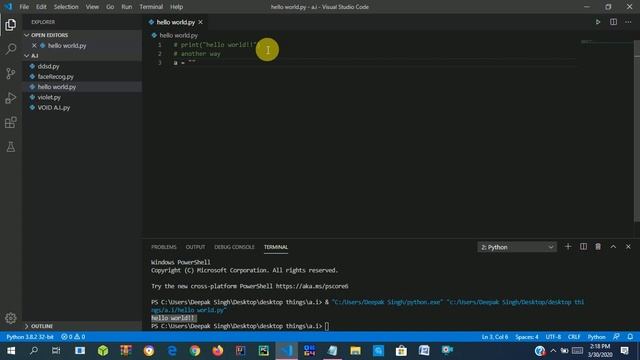Select language mode Python in status bar

coord(596,337)
